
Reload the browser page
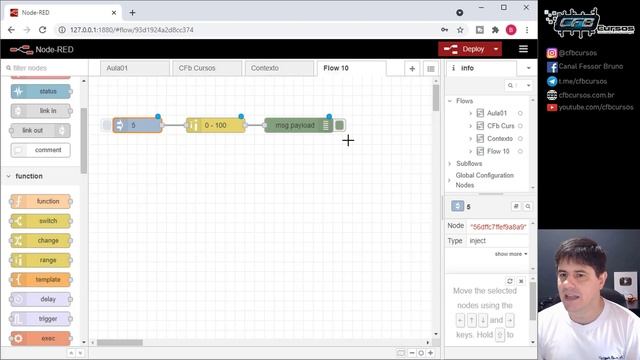[42, 30]
